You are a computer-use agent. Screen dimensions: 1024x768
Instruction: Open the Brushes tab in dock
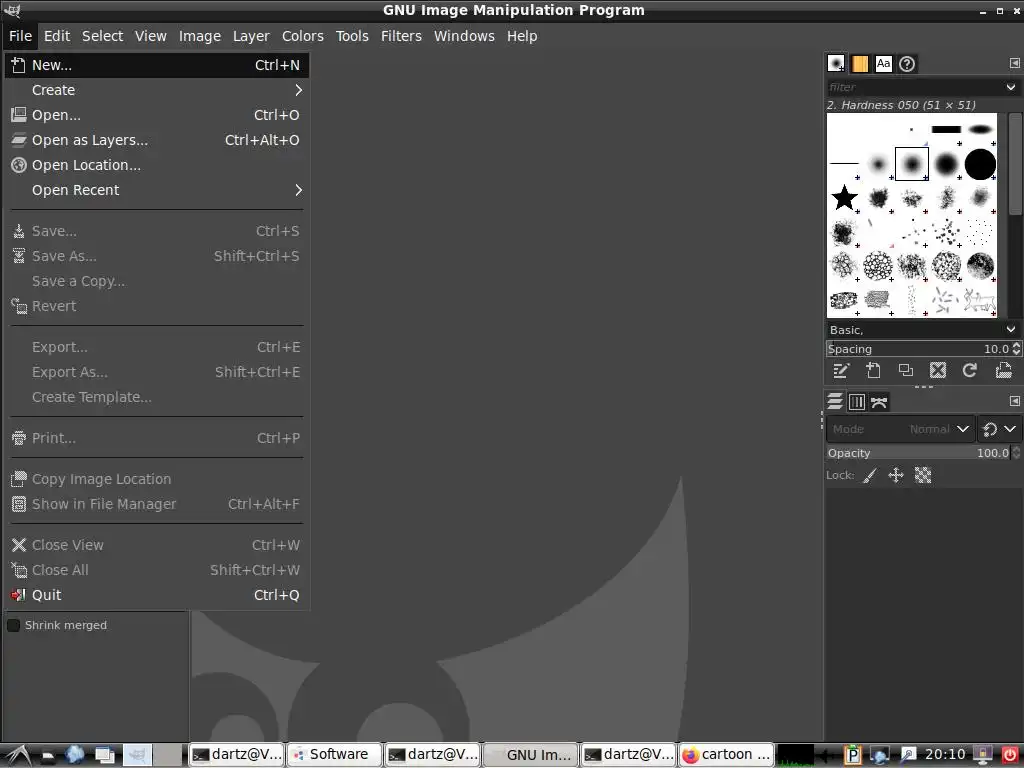pyautogui.click(x=836, y=63)
